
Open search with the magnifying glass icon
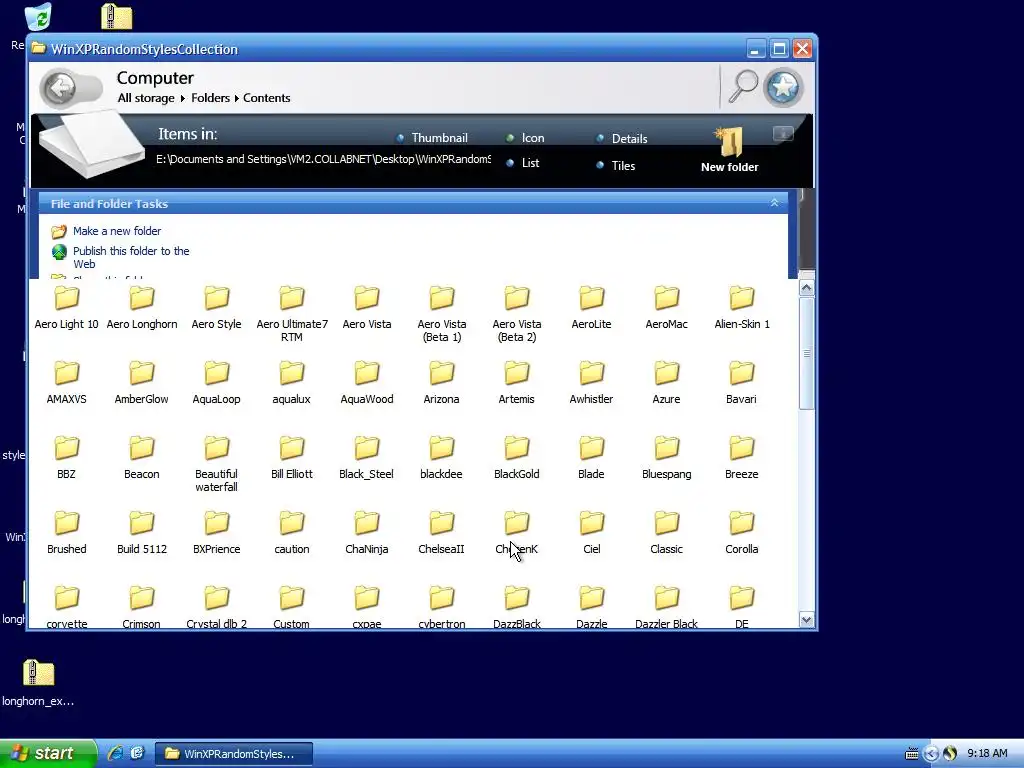coord(743,87)
